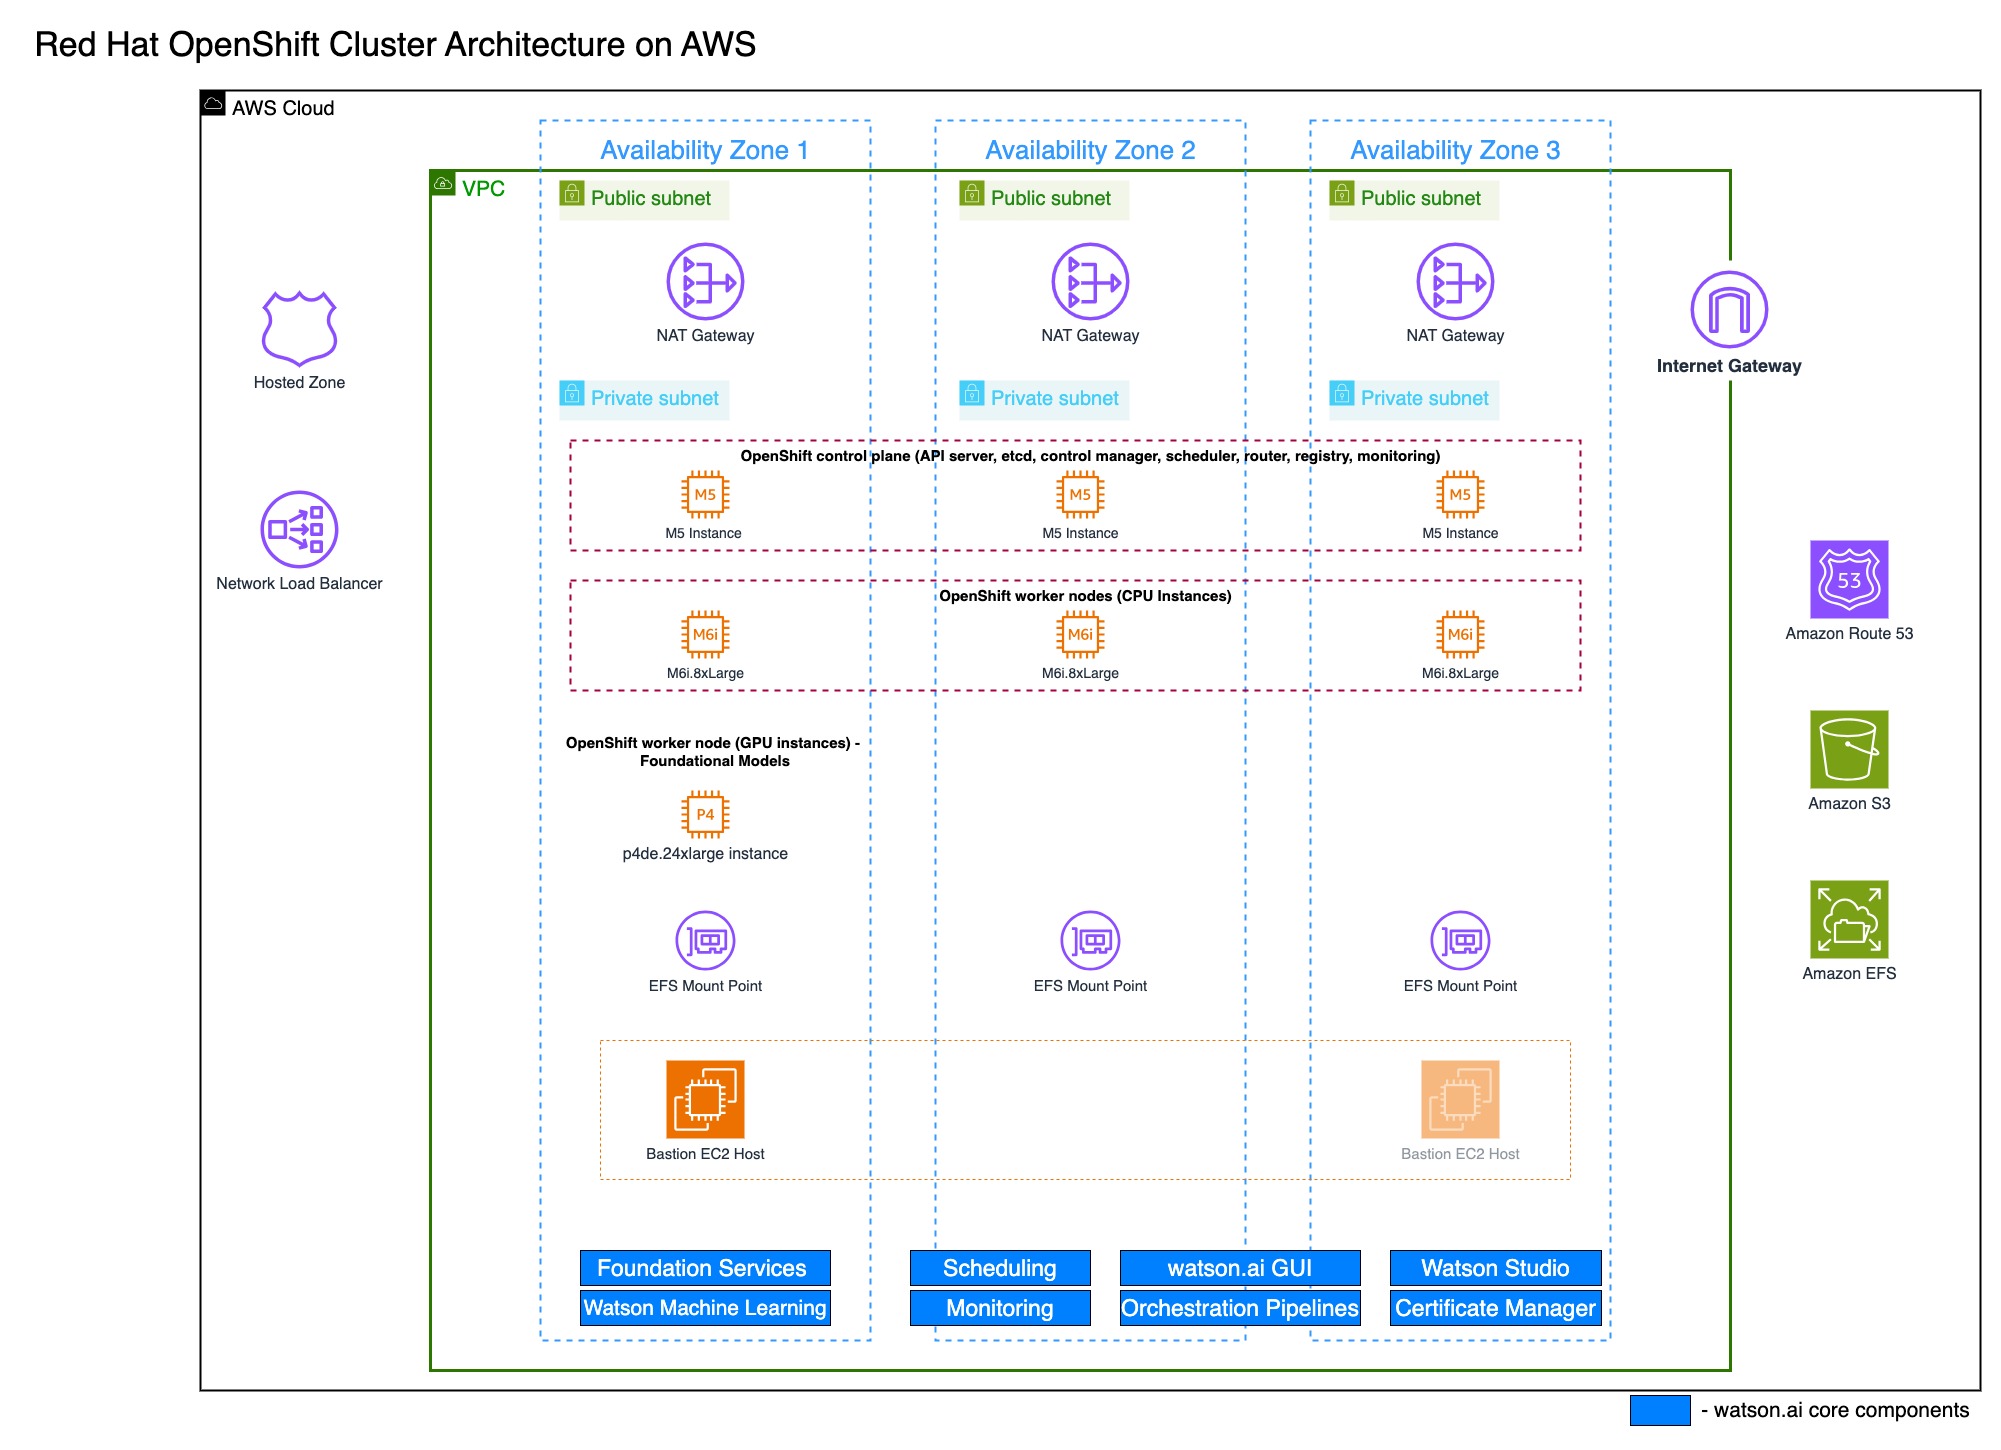
Task: Click the OpenShift worker nodes (CPU Instances) label
Action: [x=1085, y=596]
